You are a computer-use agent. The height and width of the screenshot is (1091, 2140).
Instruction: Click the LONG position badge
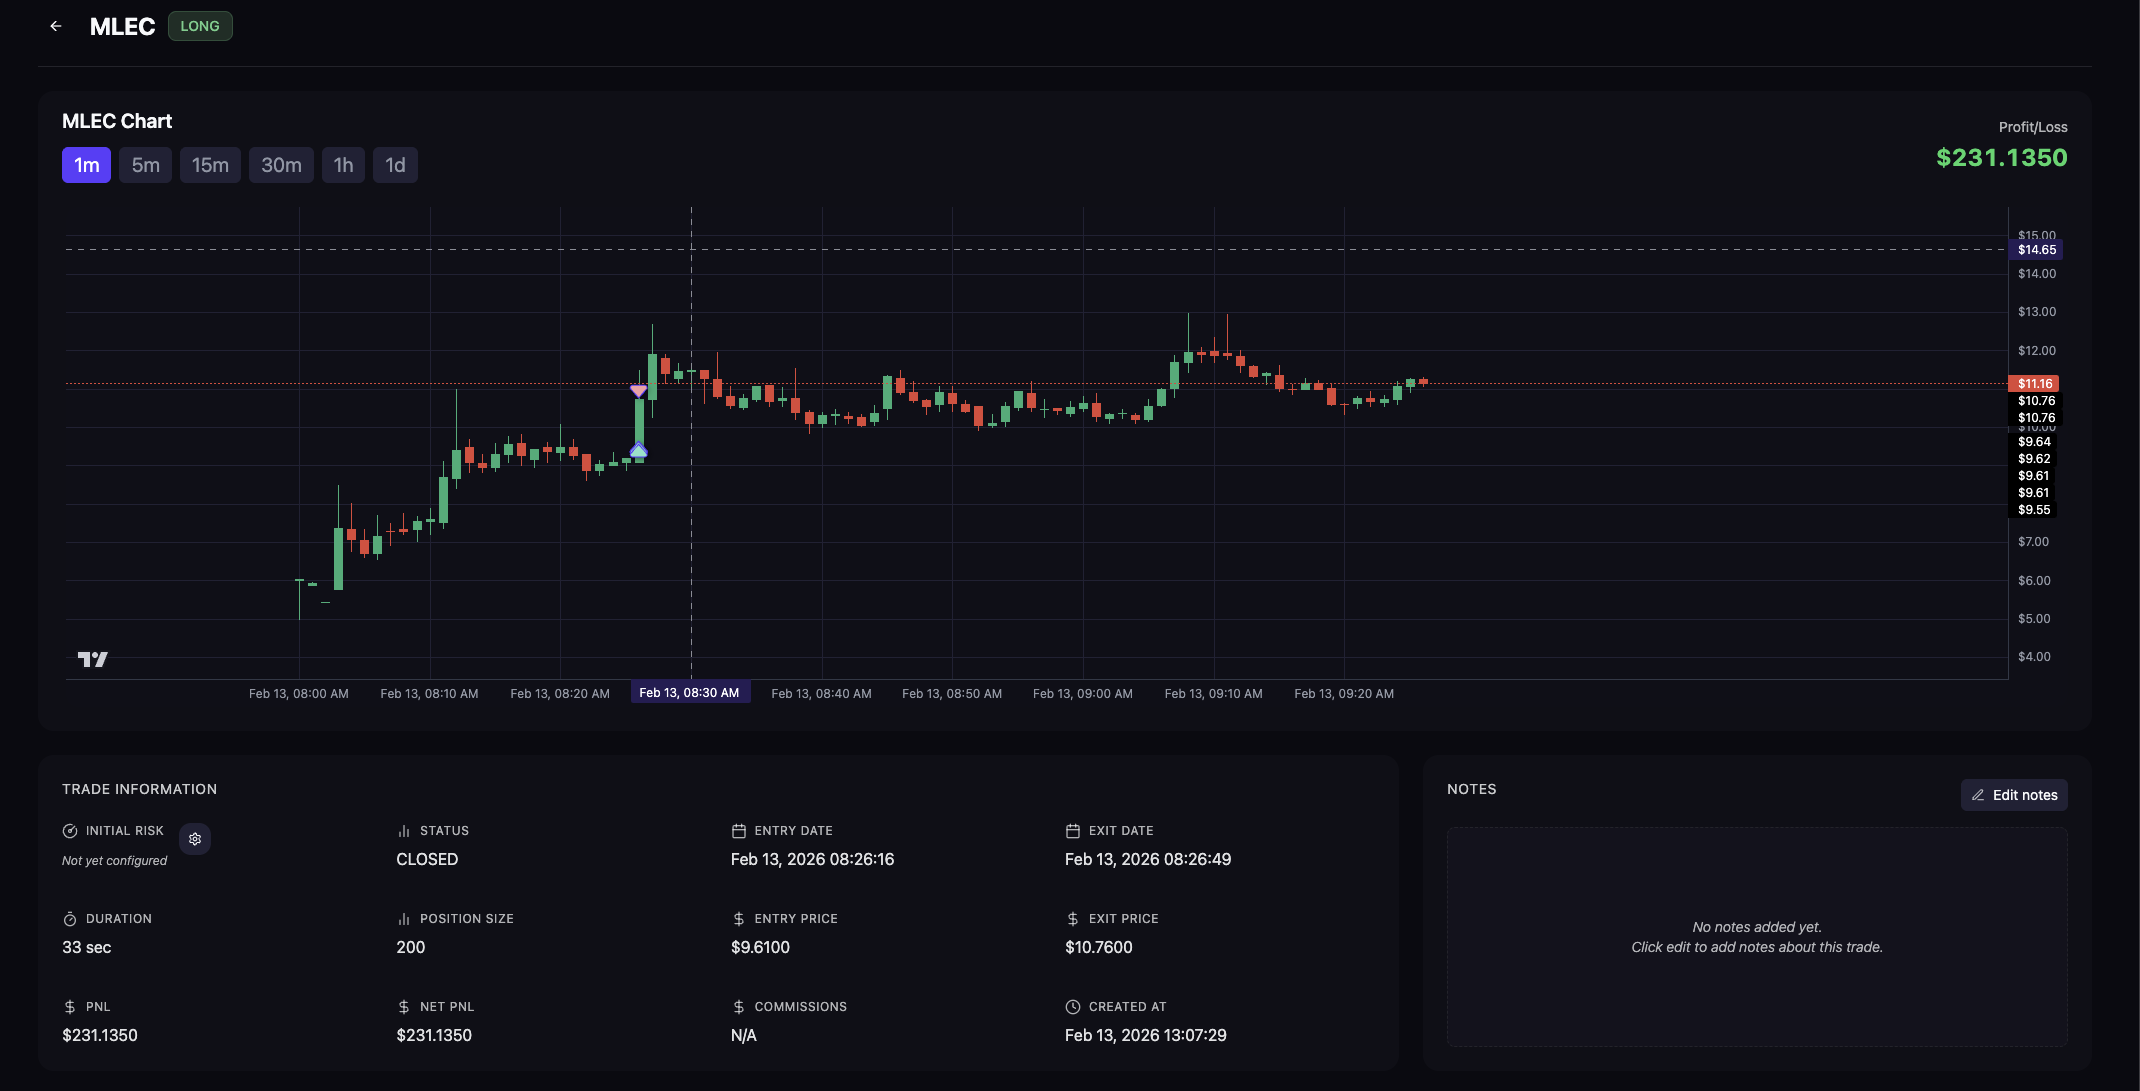pos(200,26)
